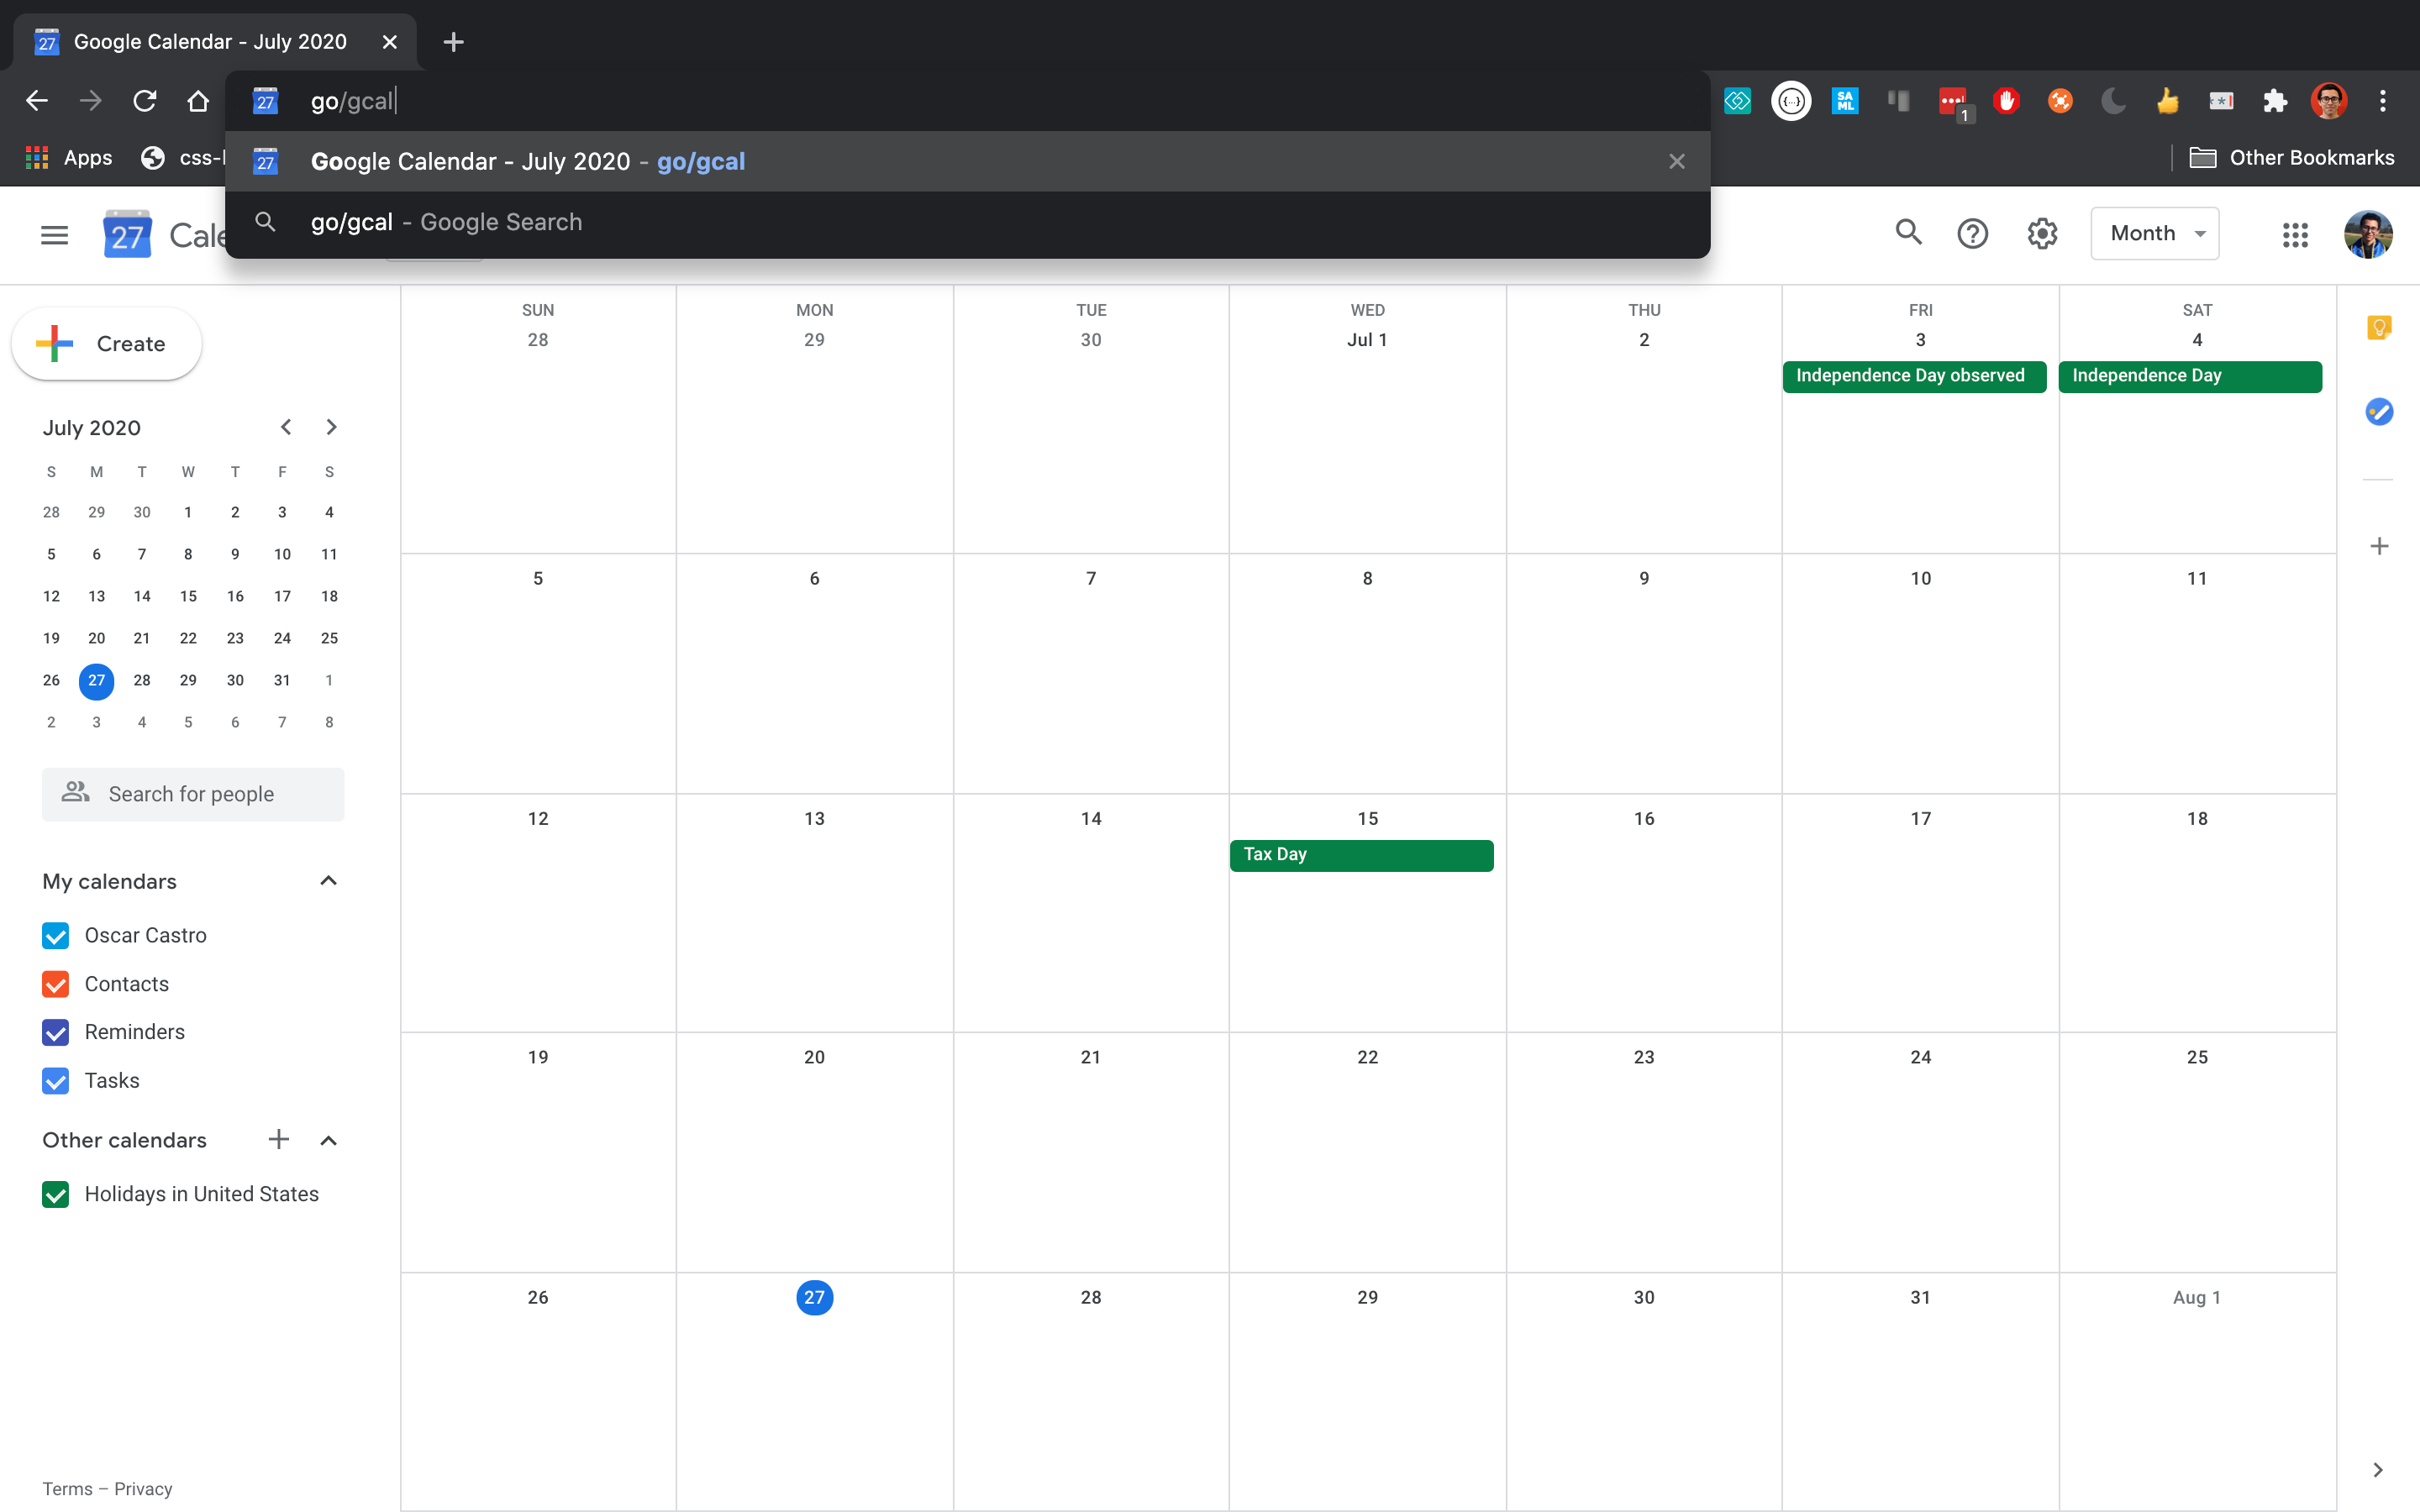
Task: Toggle the main menu hamburger icon
Action: [x=54, y=235]
